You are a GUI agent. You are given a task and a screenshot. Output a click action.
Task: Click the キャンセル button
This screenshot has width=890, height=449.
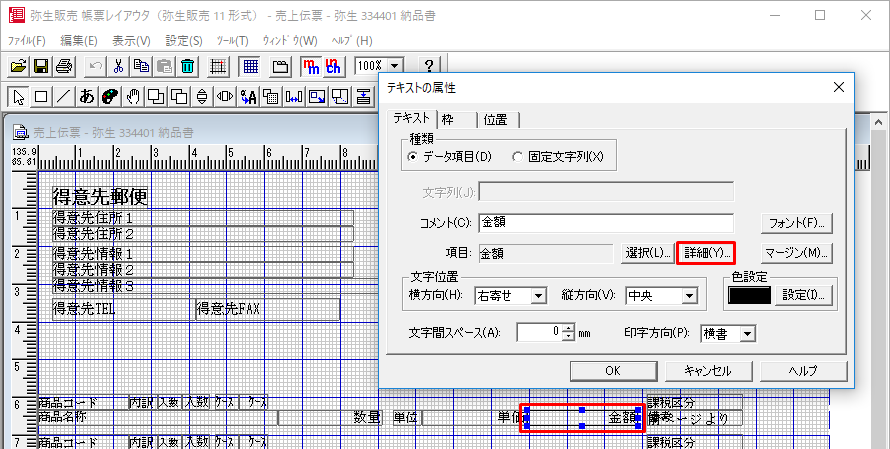click(x=708, y=371)
